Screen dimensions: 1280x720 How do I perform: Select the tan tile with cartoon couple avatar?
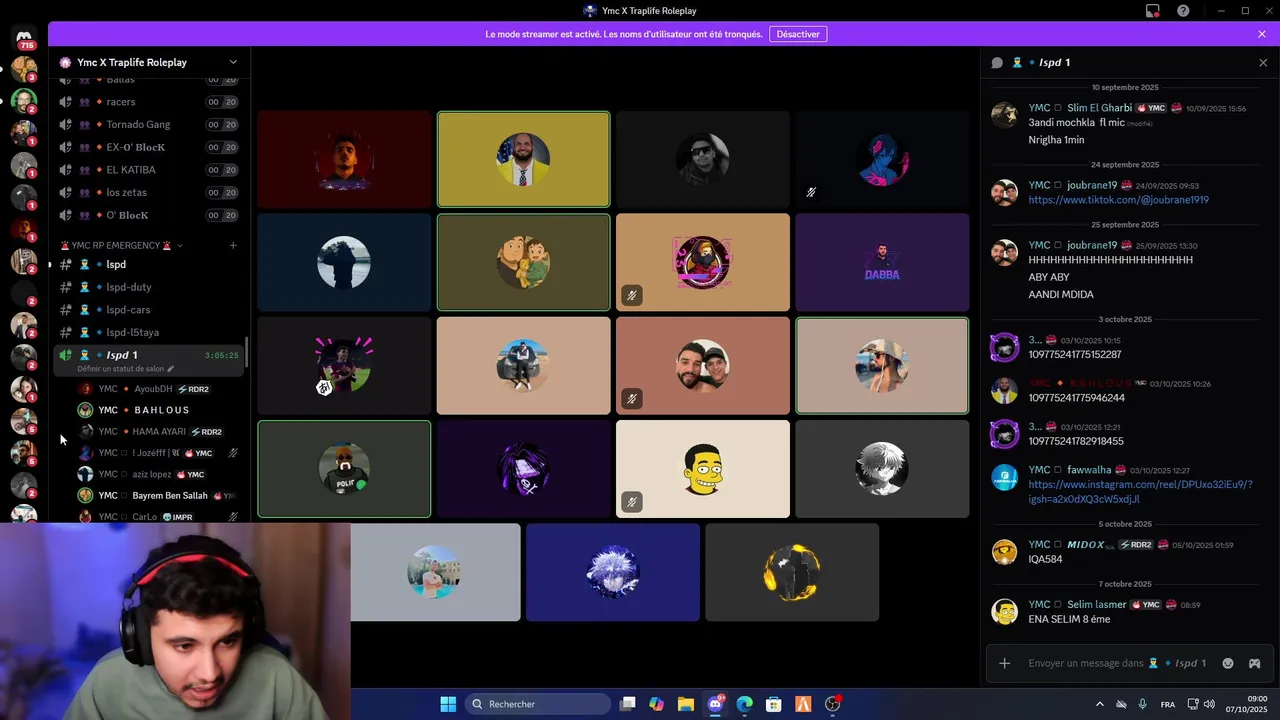coord(523,262)
